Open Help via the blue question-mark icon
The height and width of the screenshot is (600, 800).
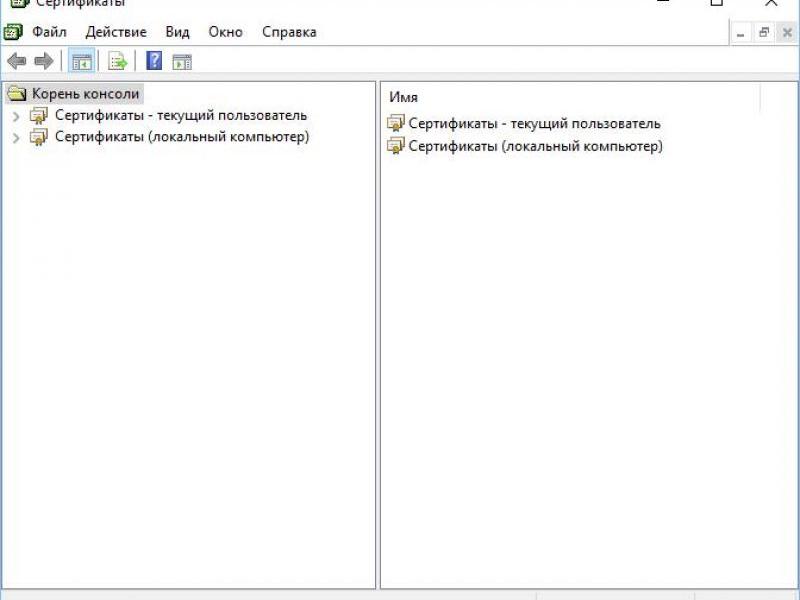[x=154, y=61]
